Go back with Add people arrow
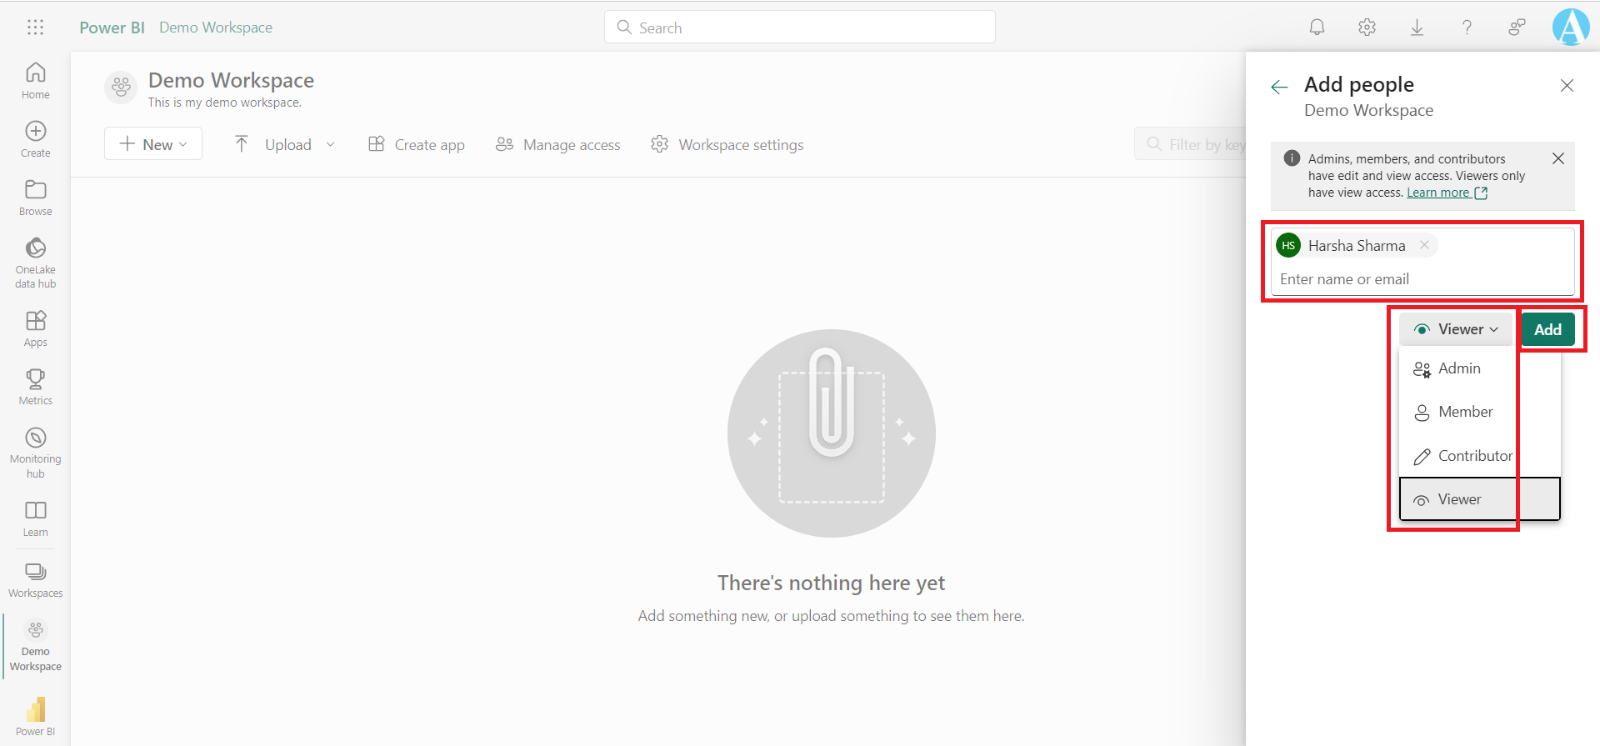Viewport: 1600px width, 746px height. (1279, 87)
